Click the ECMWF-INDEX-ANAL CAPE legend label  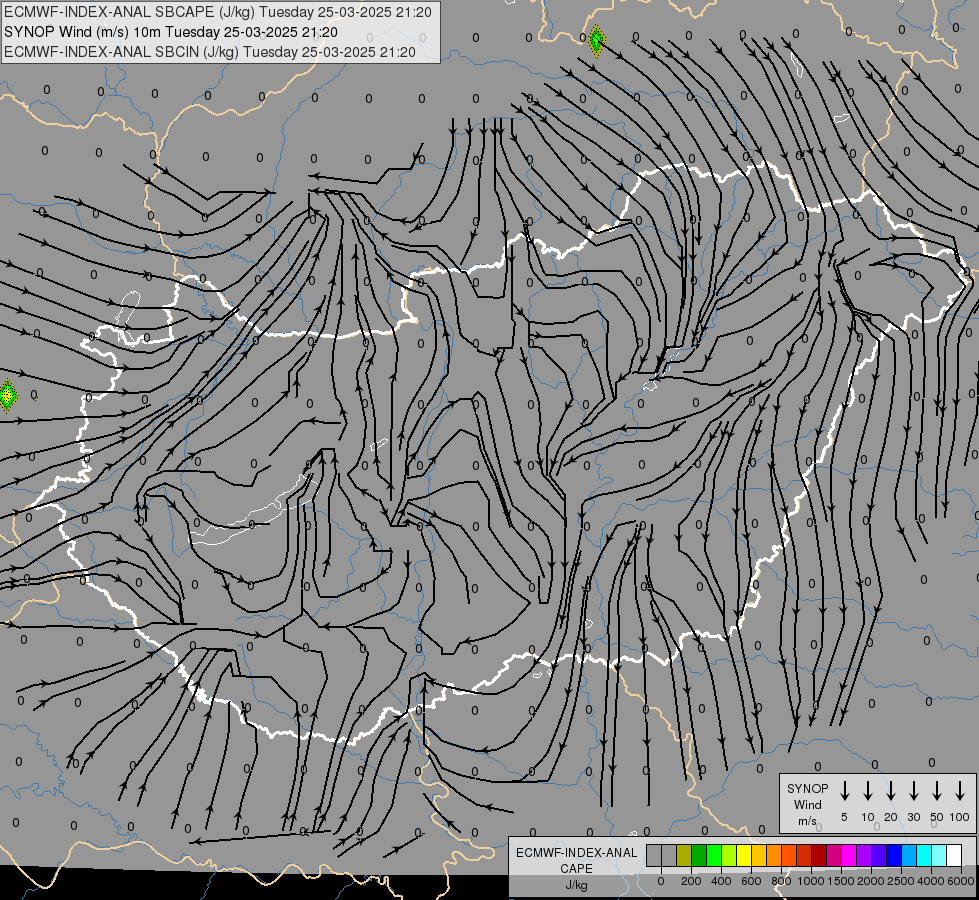pyautogui.click(x=576, y=860)
